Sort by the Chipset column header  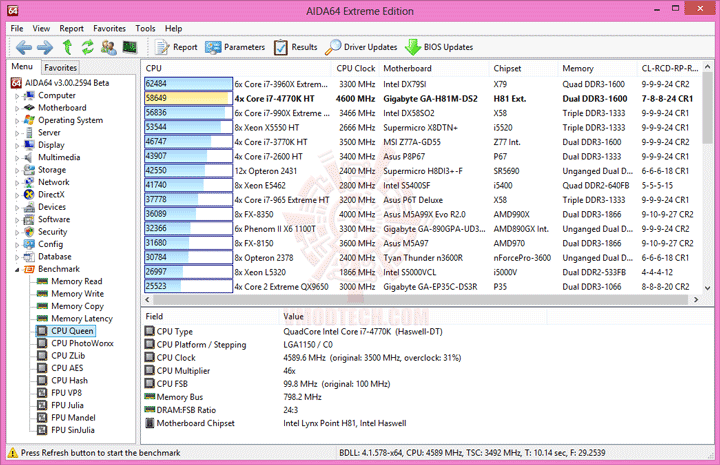(523, 68)
